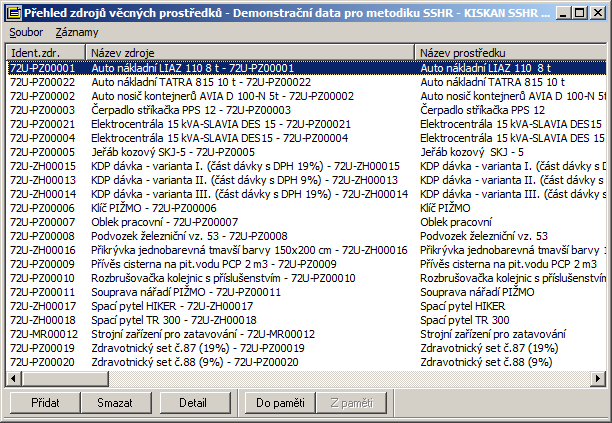
Task: Click the window system icon in title bar
Action: 14,13
